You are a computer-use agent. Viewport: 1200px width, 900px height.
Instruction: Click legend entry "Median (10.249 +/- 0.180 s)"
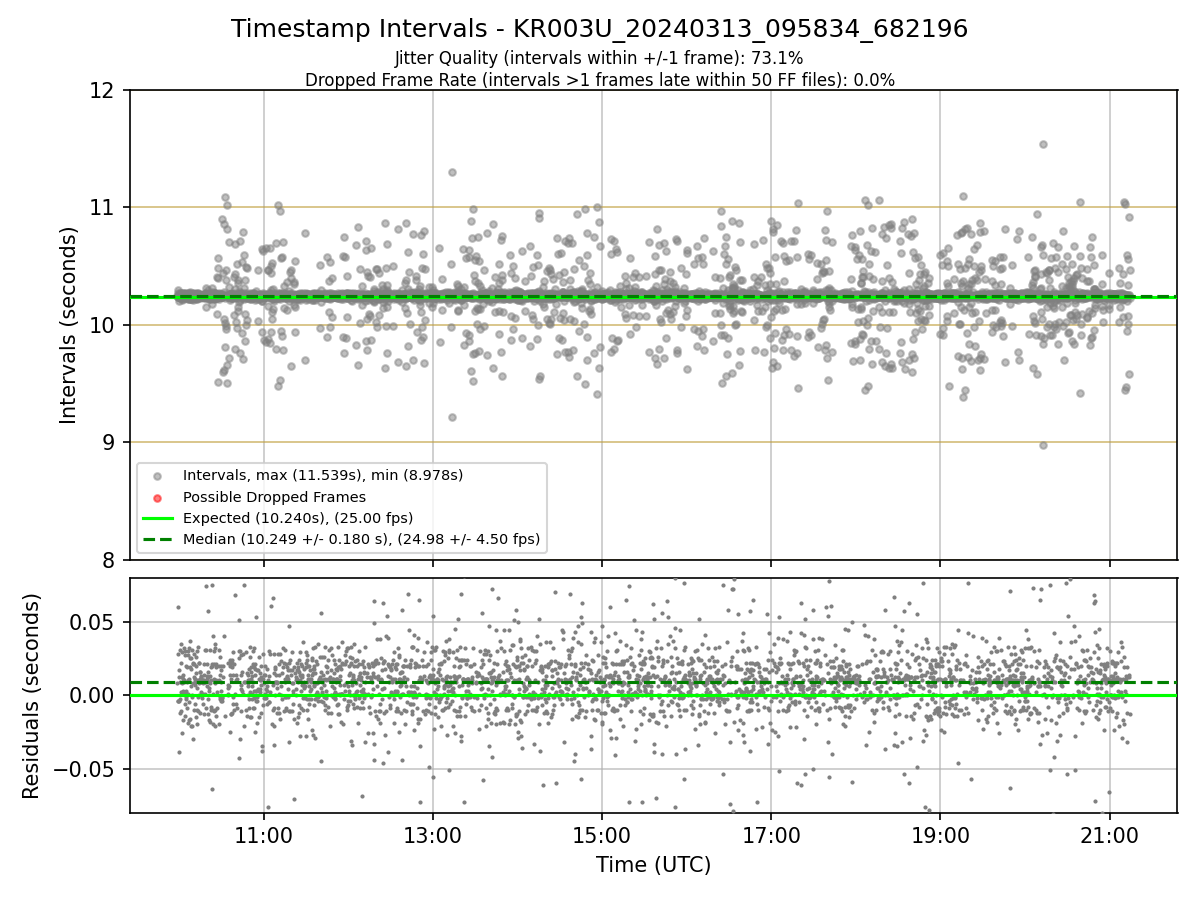pyautogui.click(x=361, y=539)
